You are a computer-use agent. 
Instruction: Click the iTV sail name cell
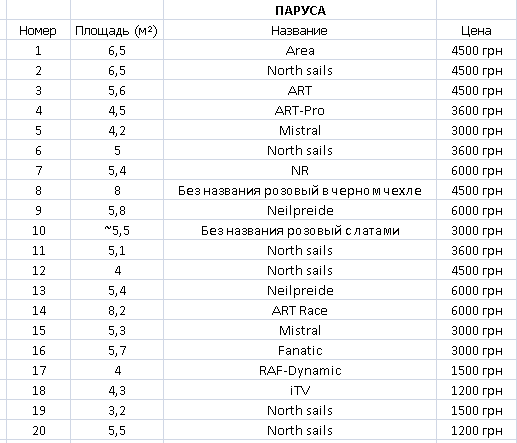coord(300,390)
